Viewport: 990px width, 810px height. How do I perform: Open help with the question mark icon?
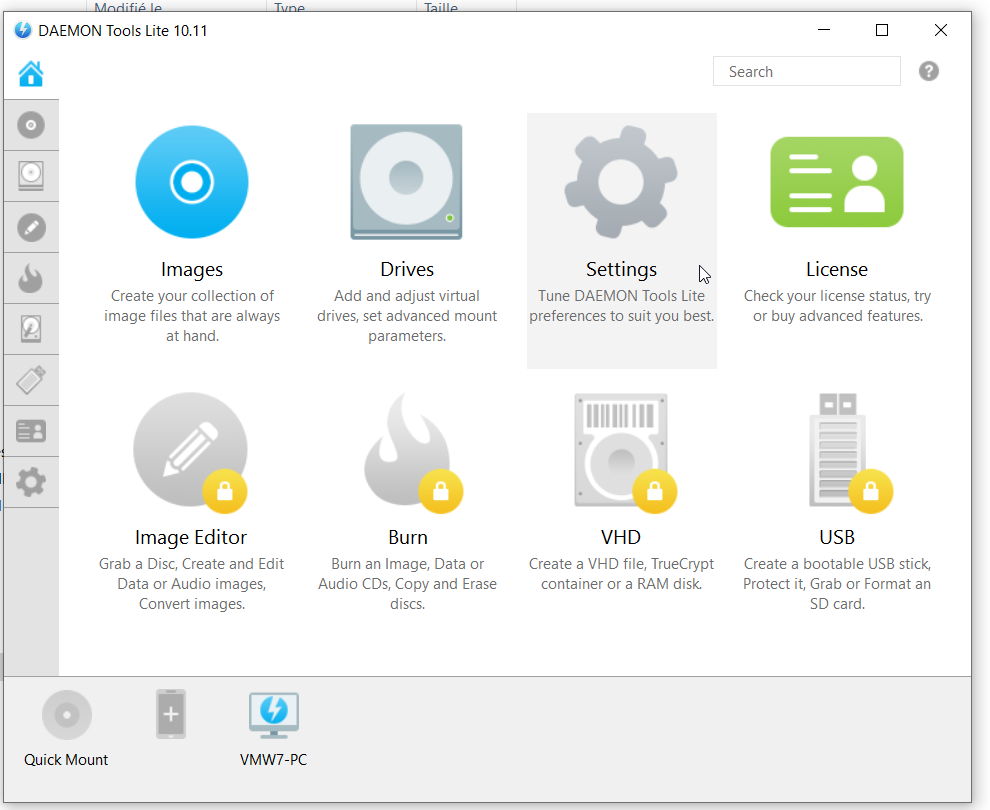(x=929, y=71)
